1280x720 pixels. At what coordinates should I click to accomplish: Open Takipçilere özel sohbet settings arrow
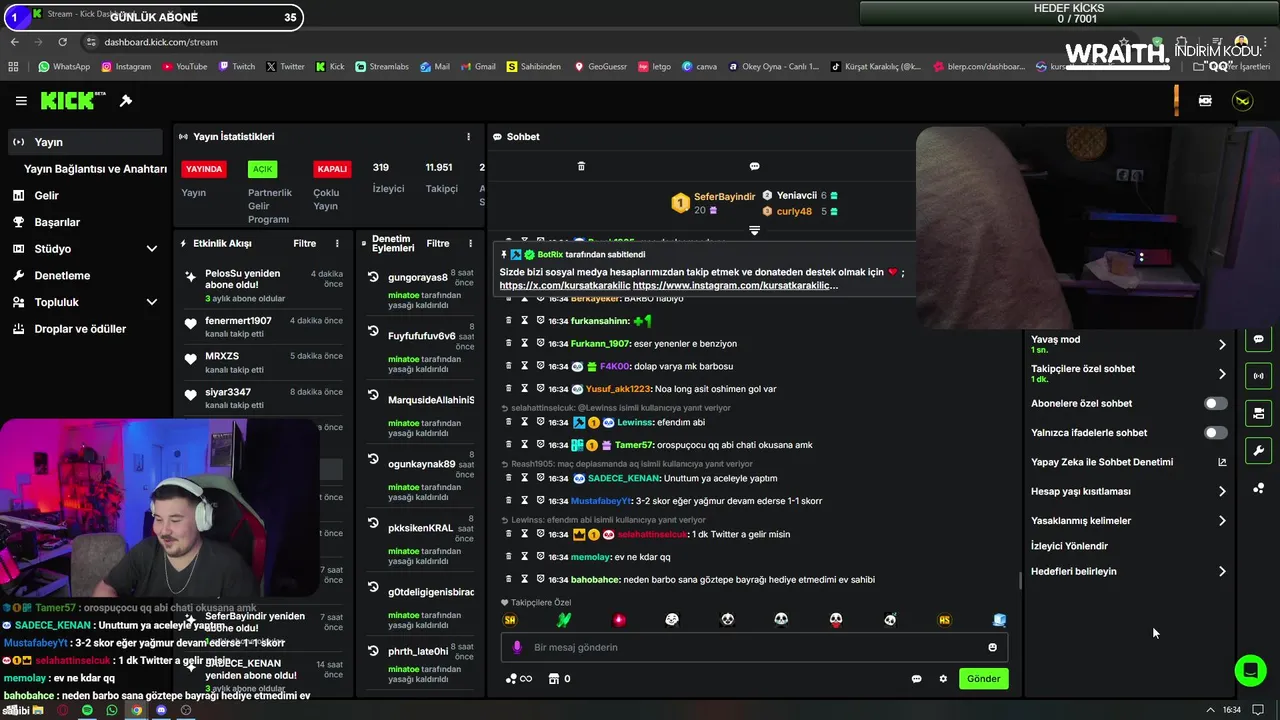click(1222, 374)
